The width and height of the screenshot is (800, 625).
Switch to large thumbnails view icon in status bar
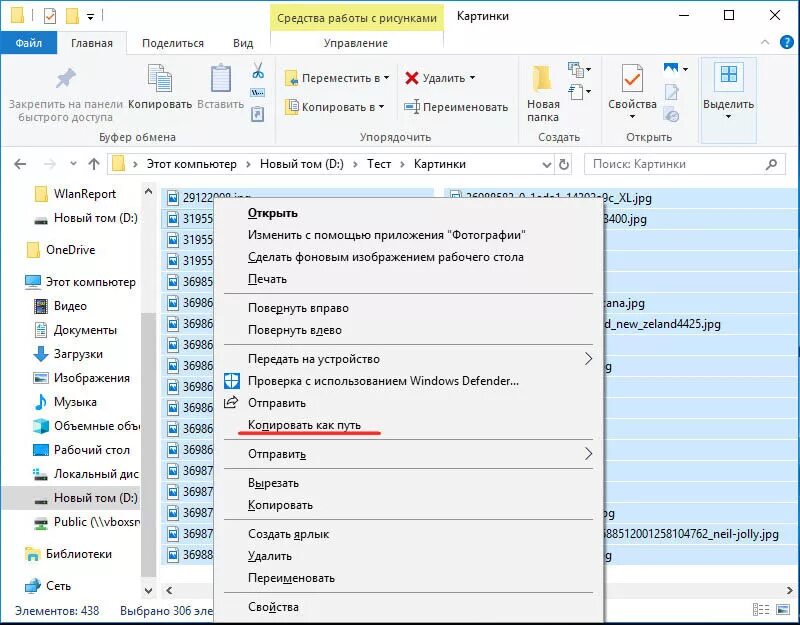[783, 609]
